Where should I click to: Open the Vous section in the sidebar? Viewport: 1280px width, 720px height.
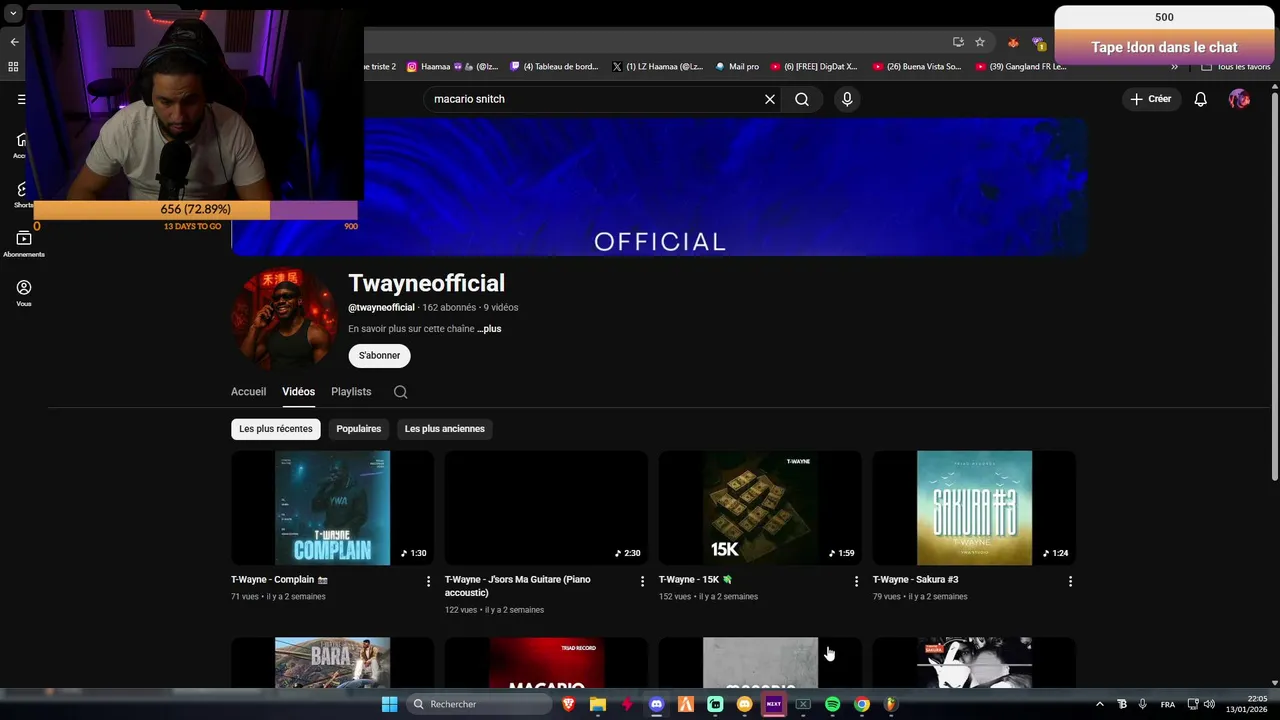(x=24, y=292)
